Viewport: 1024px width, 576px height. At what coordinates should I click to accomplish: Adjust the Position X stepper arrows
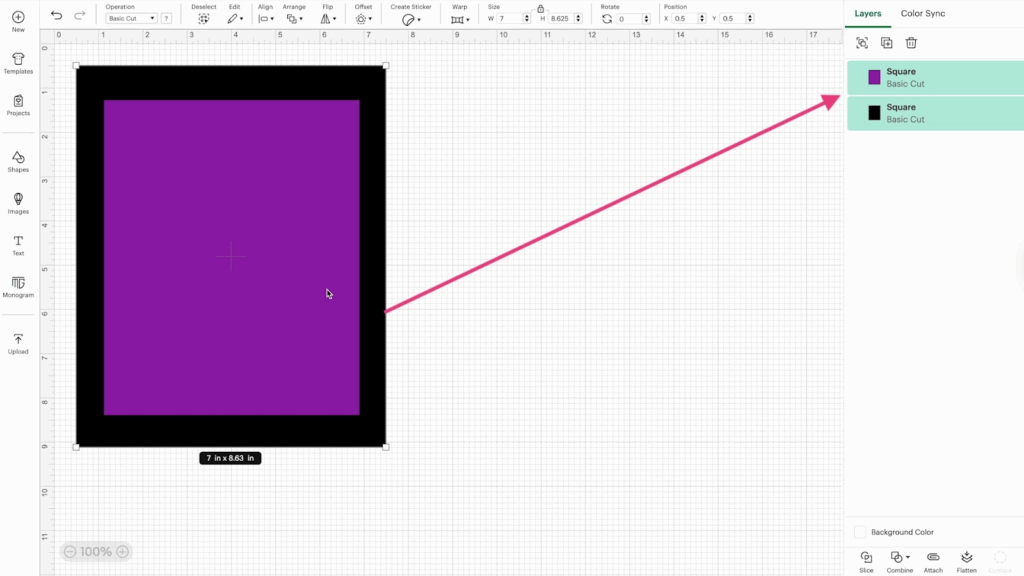pos(702,18)
